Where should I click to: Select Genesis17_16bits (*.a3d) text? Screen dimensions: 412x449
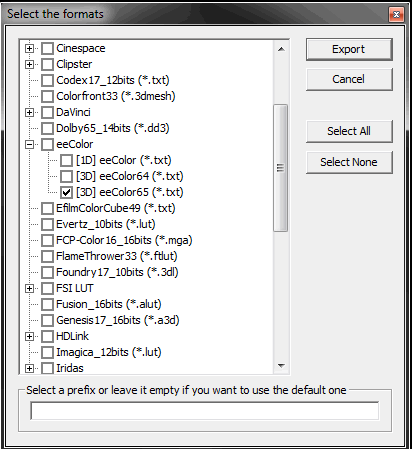tap(118, 320)
